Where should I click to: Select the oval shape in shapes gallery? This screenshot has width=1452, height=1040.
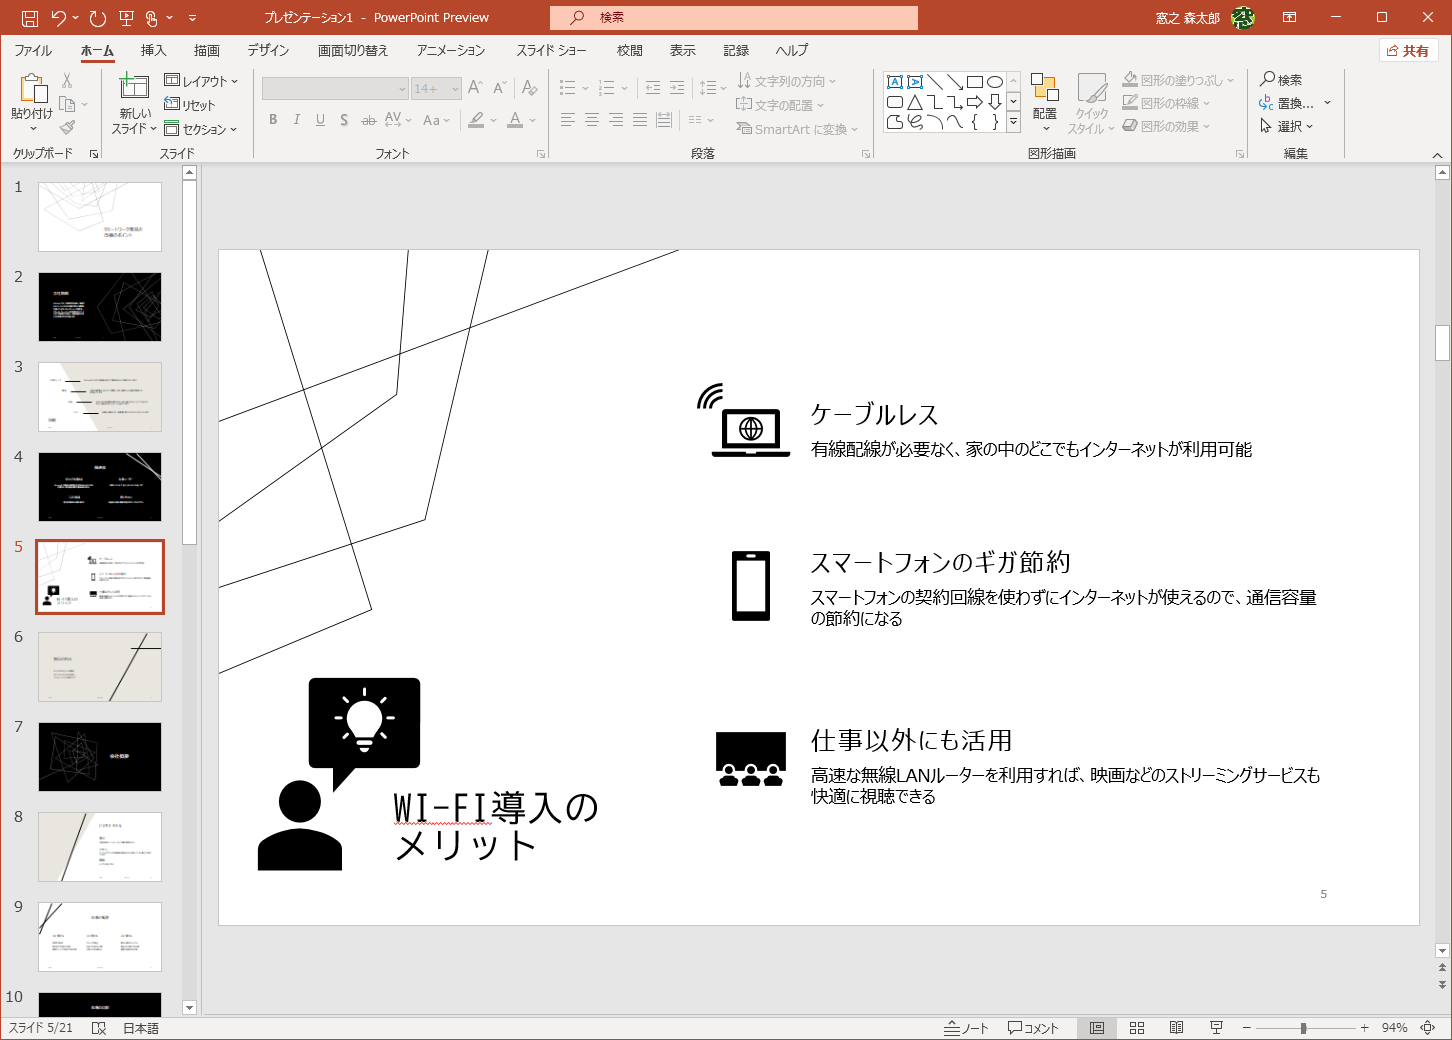pos(994,79)
